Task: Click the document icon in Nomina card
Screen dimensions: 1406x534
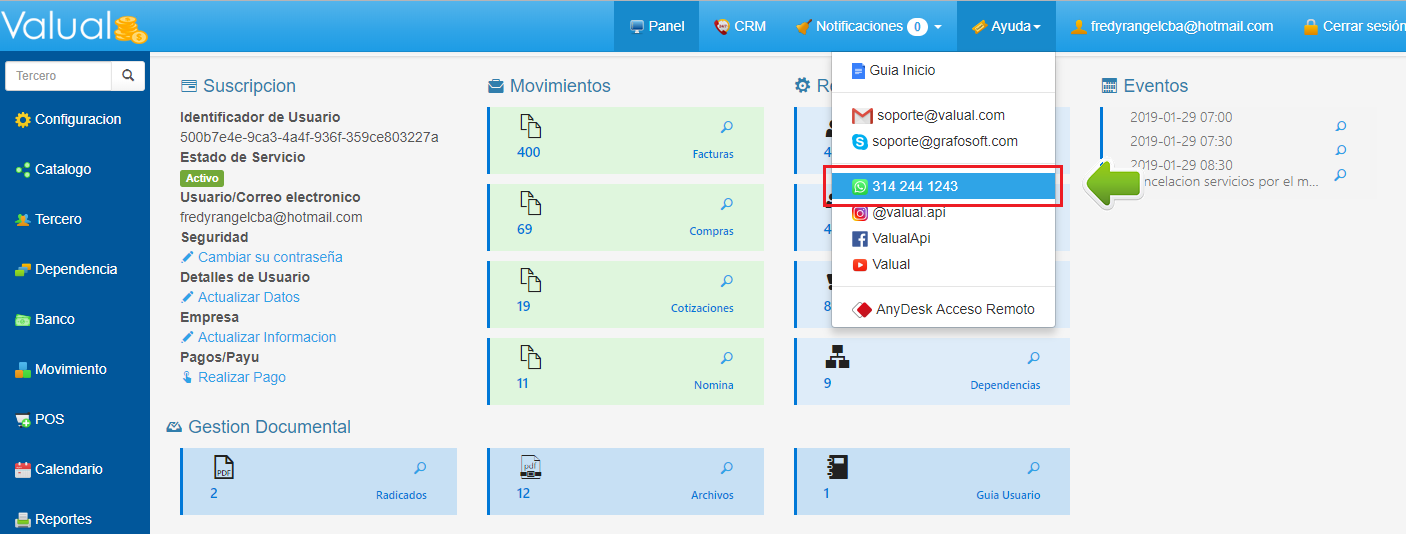Action: click(530, 357)
